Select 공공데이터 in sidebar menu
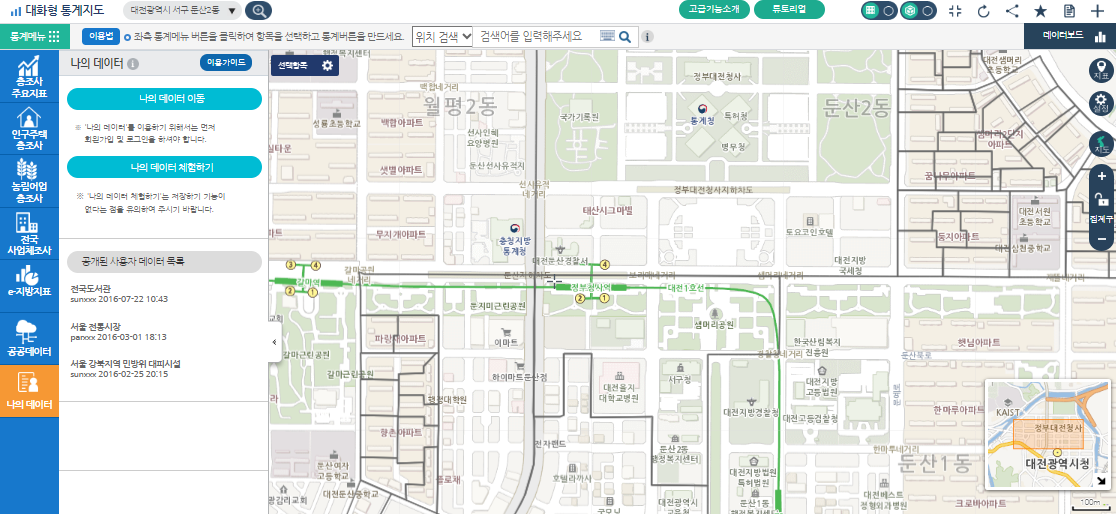Image resolution: width=1116 pixels, height=514 pixels. (29, 338)
